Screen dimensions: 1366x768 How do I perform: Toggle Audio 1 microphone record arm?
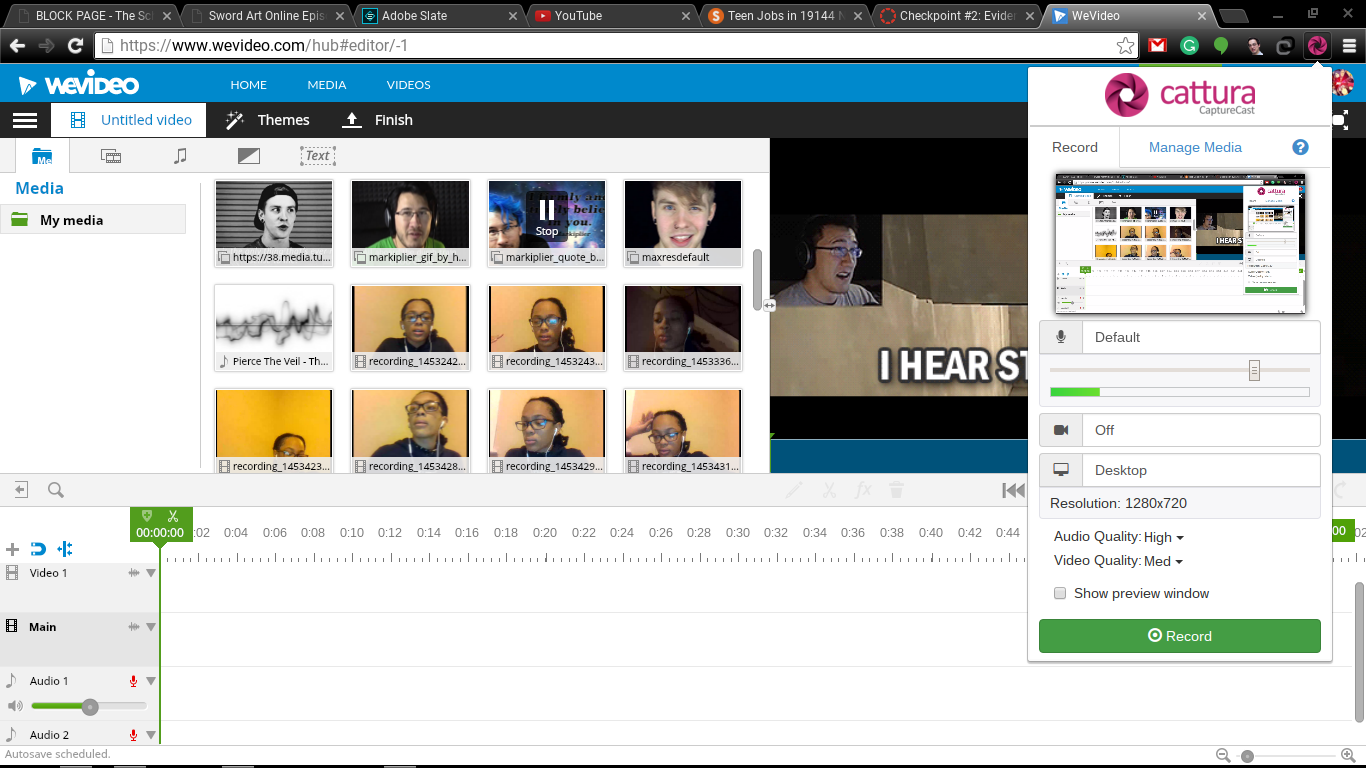click(x=133, y=681)
